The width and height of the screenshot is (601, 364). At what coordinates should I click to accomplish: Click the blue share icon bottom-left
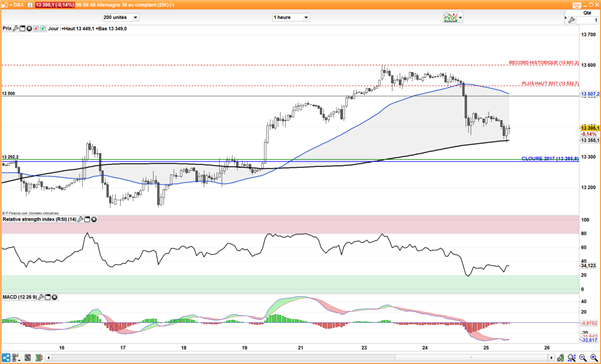pyautogui.click(x=6, y=358)
